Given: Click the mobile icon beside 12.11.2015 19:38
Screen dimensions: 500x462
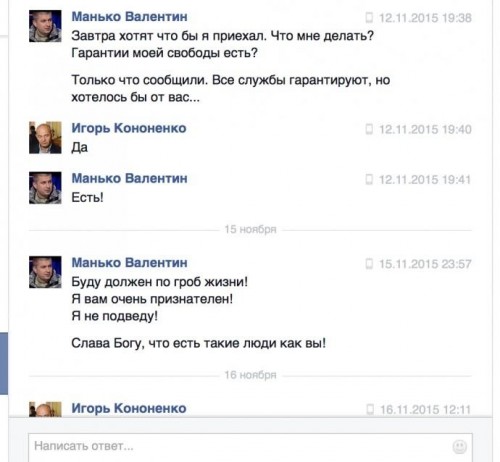Looking at the screenshot, I should click(369, 18).
